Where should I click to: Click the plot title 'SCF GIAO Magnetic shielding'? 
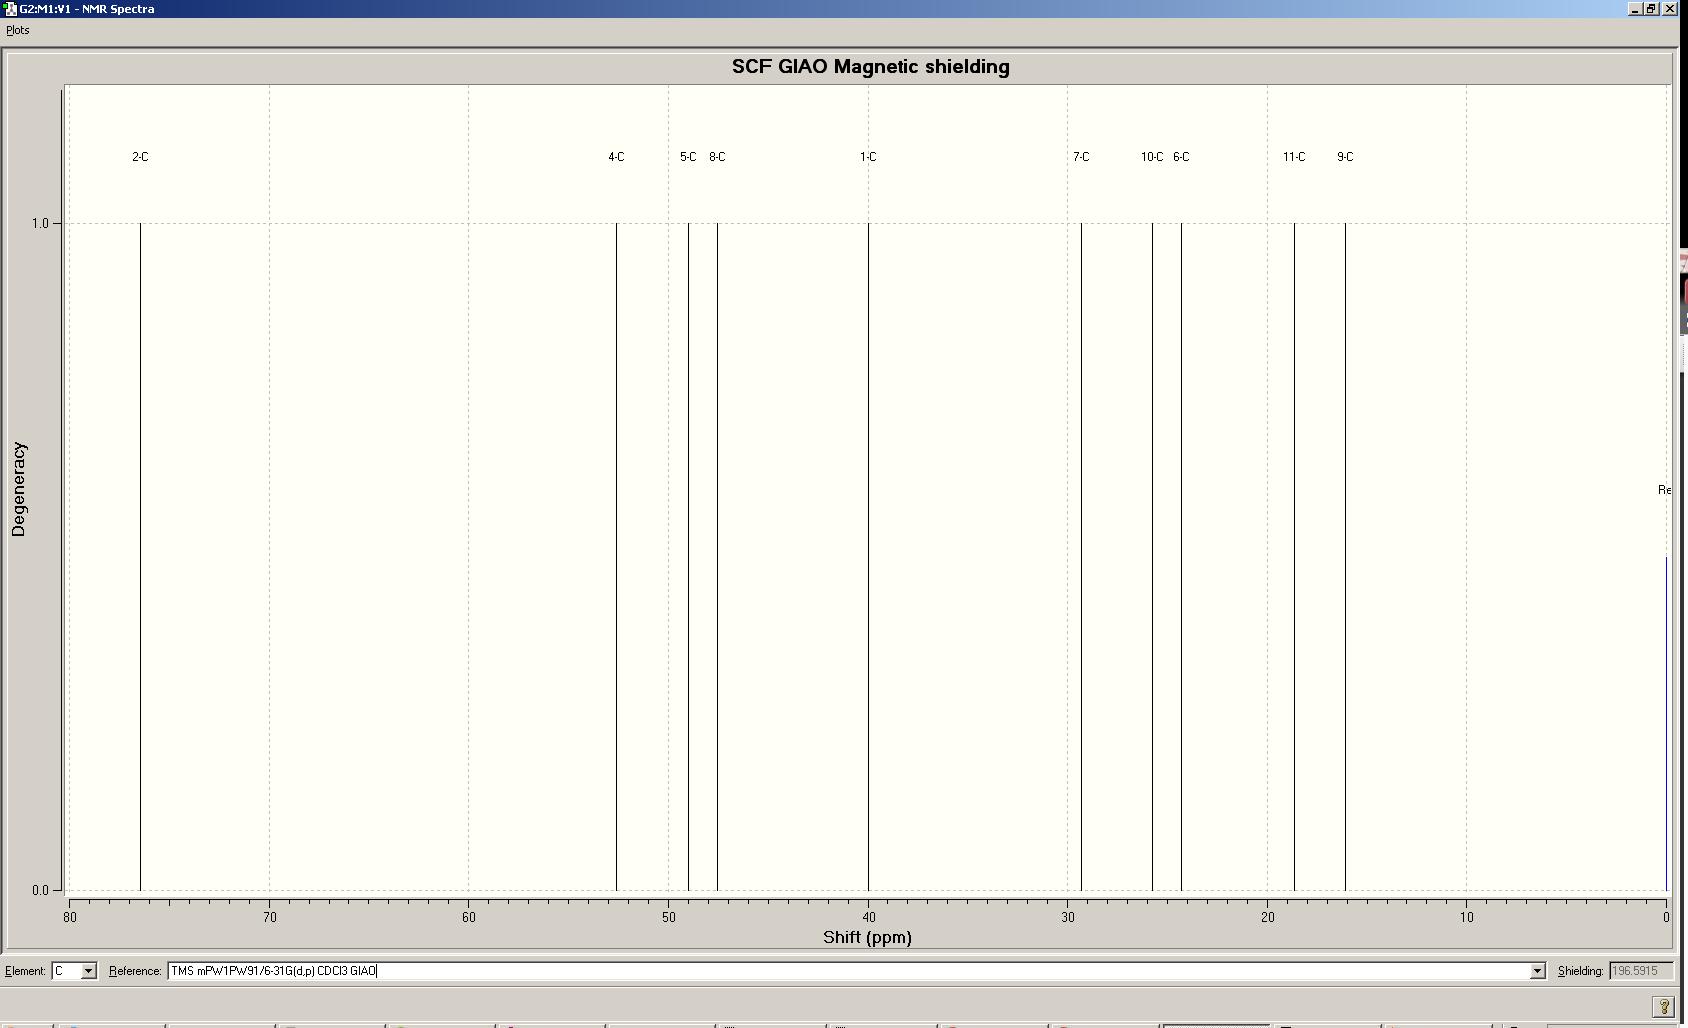coord(870,67)
